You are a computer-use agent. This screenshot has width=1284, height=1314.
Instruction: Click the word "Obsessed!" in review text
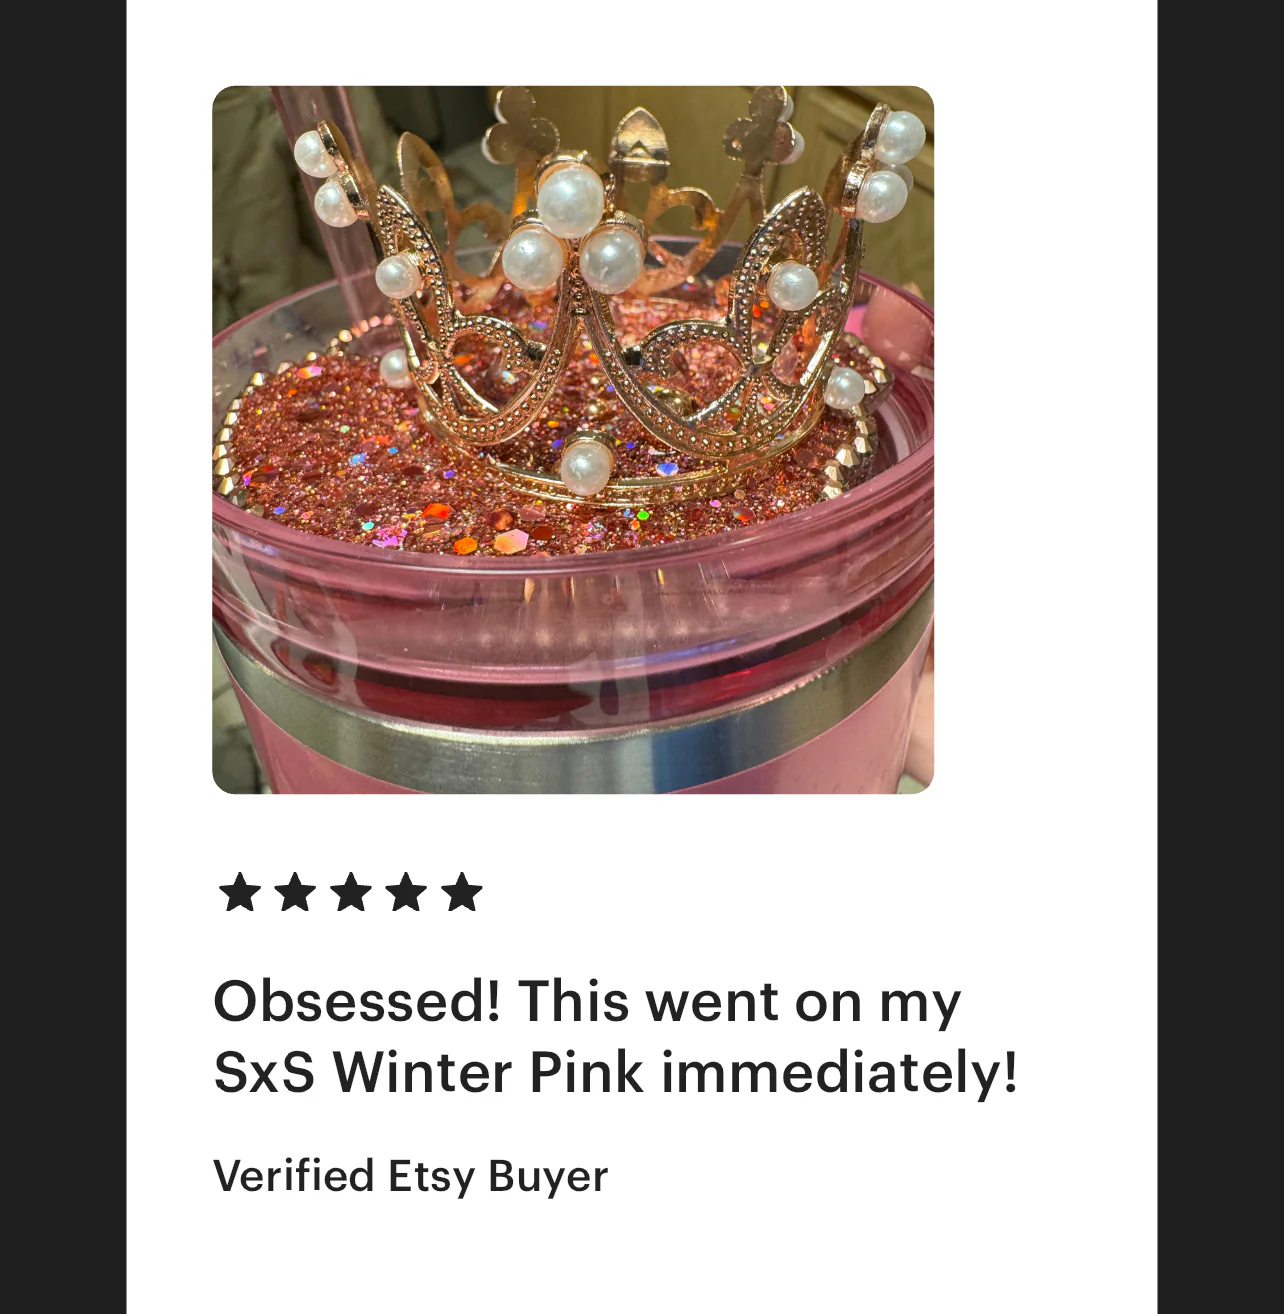(x=356, y=1001)
